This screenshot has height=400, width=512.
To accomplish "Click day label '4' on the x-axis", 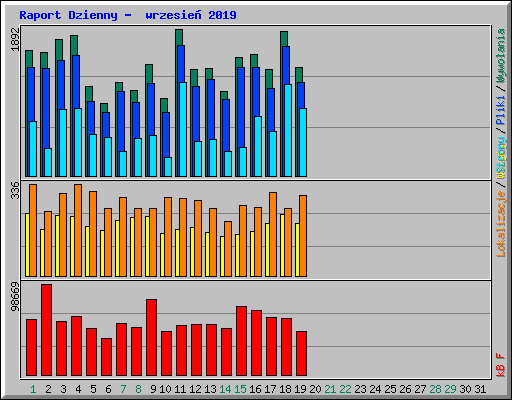I will point(78,389).
